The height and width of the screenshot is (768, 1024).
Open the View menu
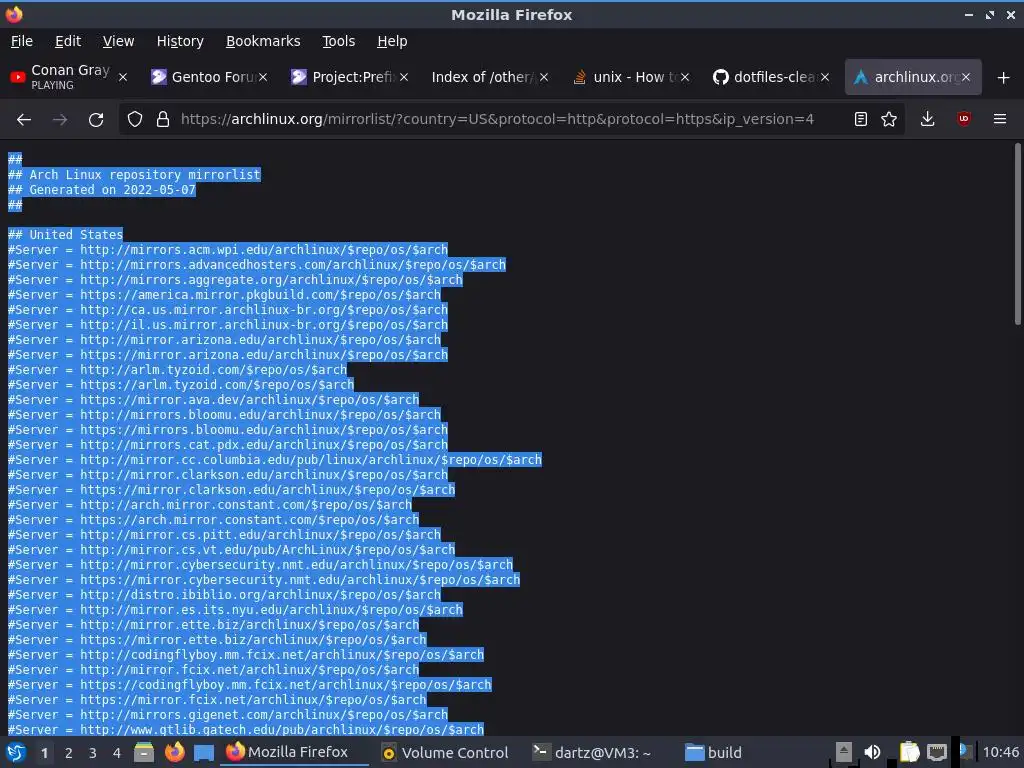[x=118, y=41]
